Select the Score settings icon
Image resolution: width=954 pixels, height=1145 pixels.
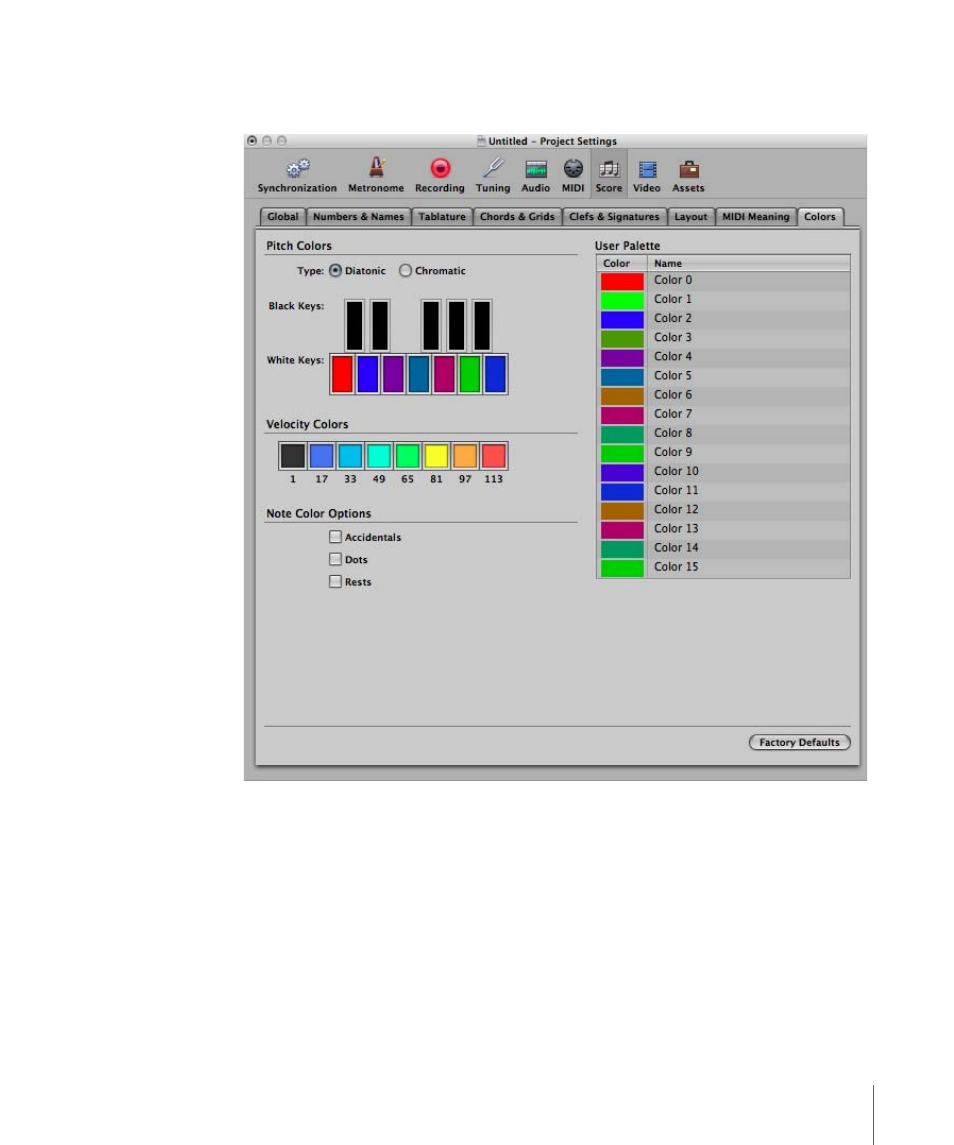point(608,176)
